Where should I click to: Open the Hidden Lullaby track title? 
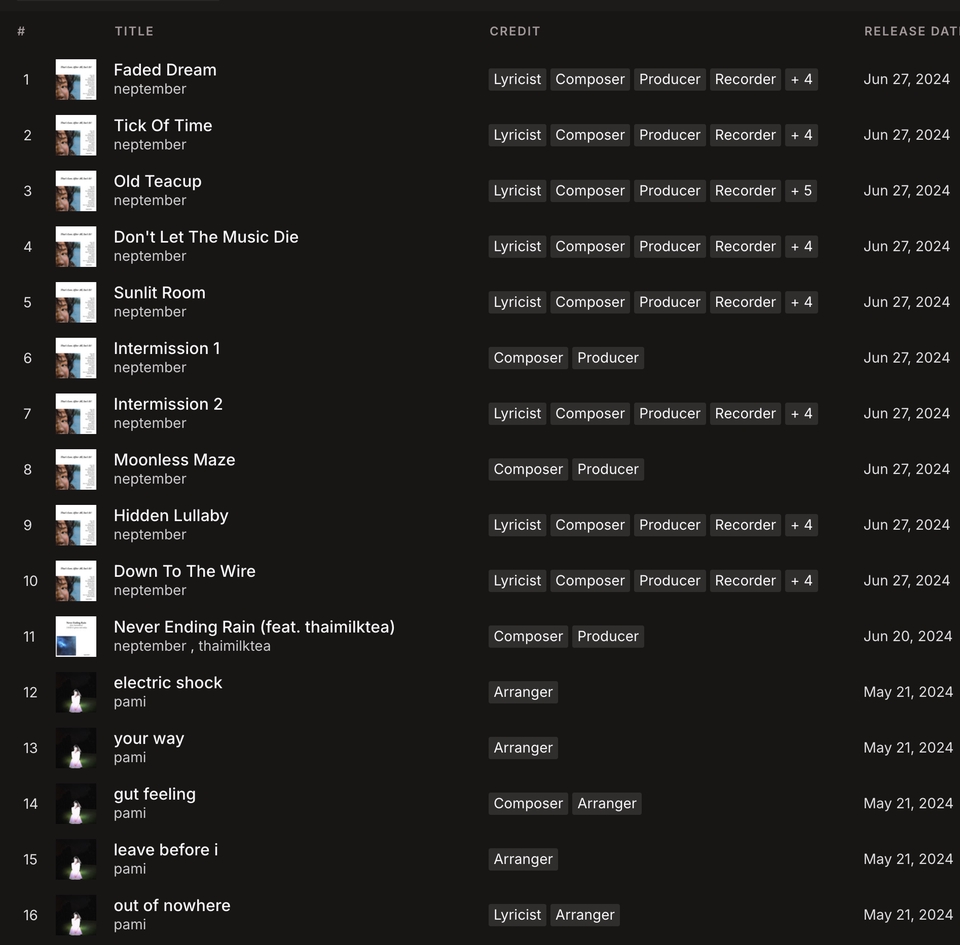(x=171, y=515)
